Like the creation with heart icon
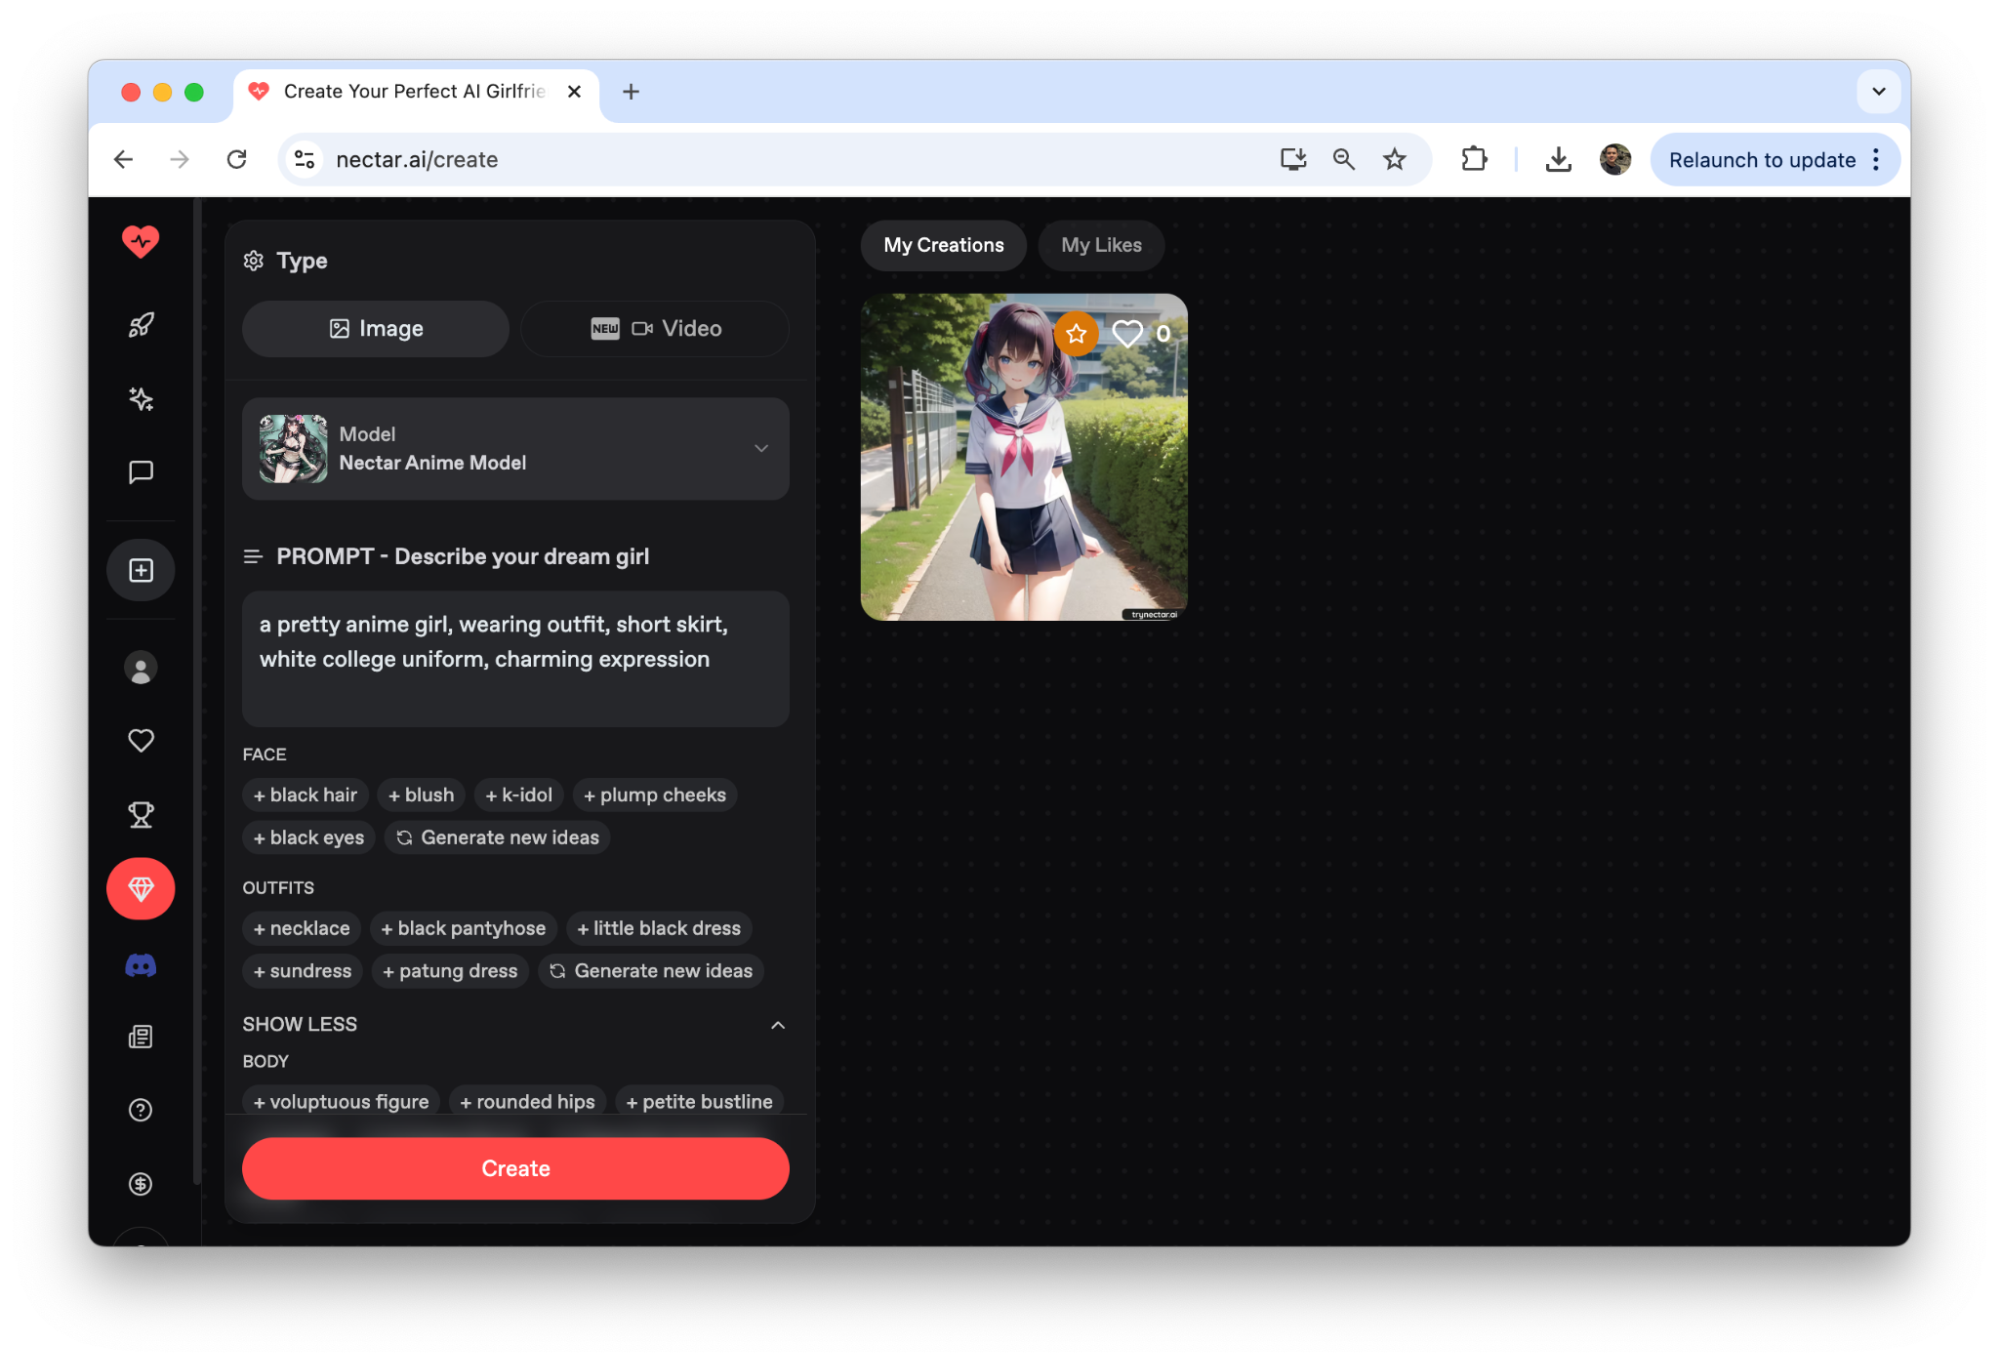The height and width of the screenshot is (1364, 1999). [1127, 334]
